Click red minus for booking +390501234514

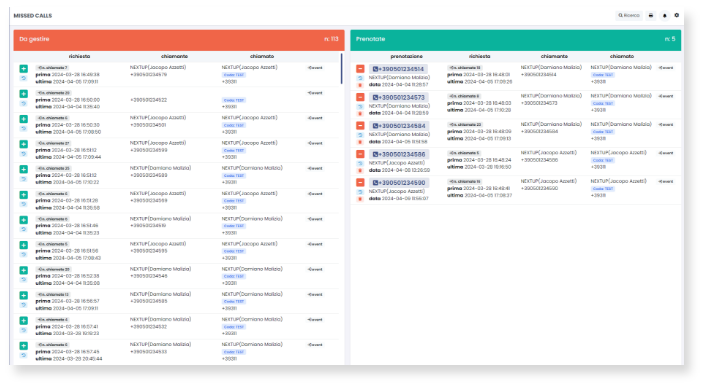click(360, 69)
